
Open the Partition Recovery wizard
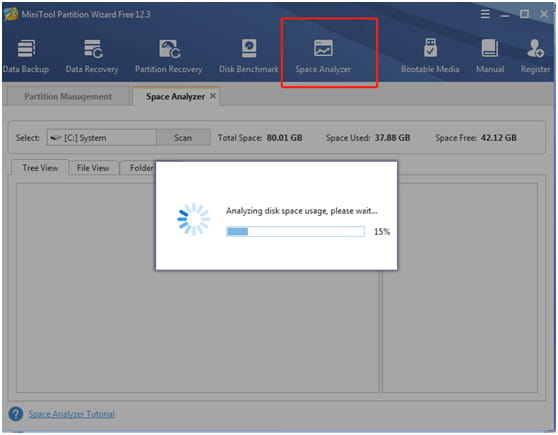[169, 56]
